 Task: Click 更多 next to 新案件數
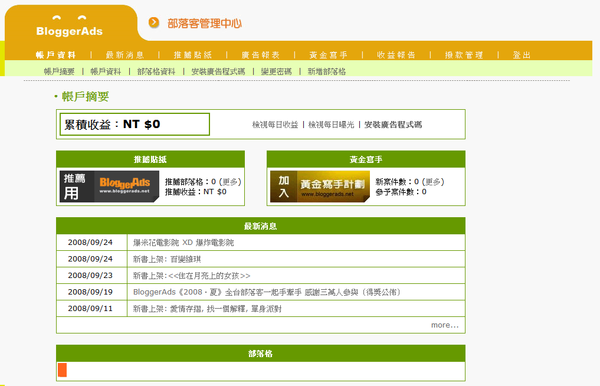coord(433,182)
